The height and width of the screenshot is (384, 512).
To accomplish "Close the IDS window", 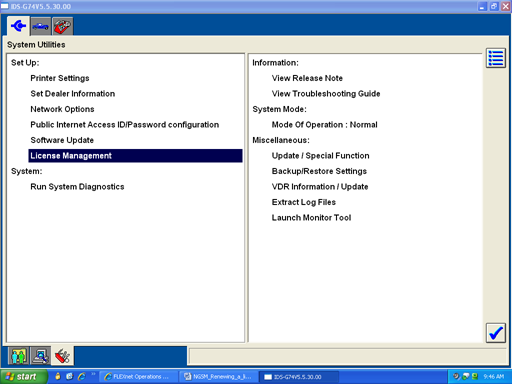I will 506,6.
